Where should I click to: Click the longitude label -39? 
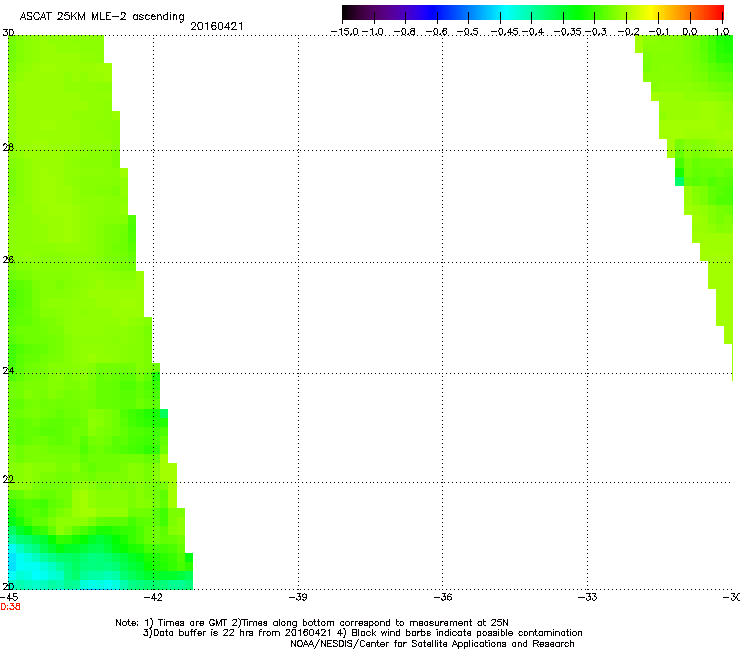click(x=298, y=597)
